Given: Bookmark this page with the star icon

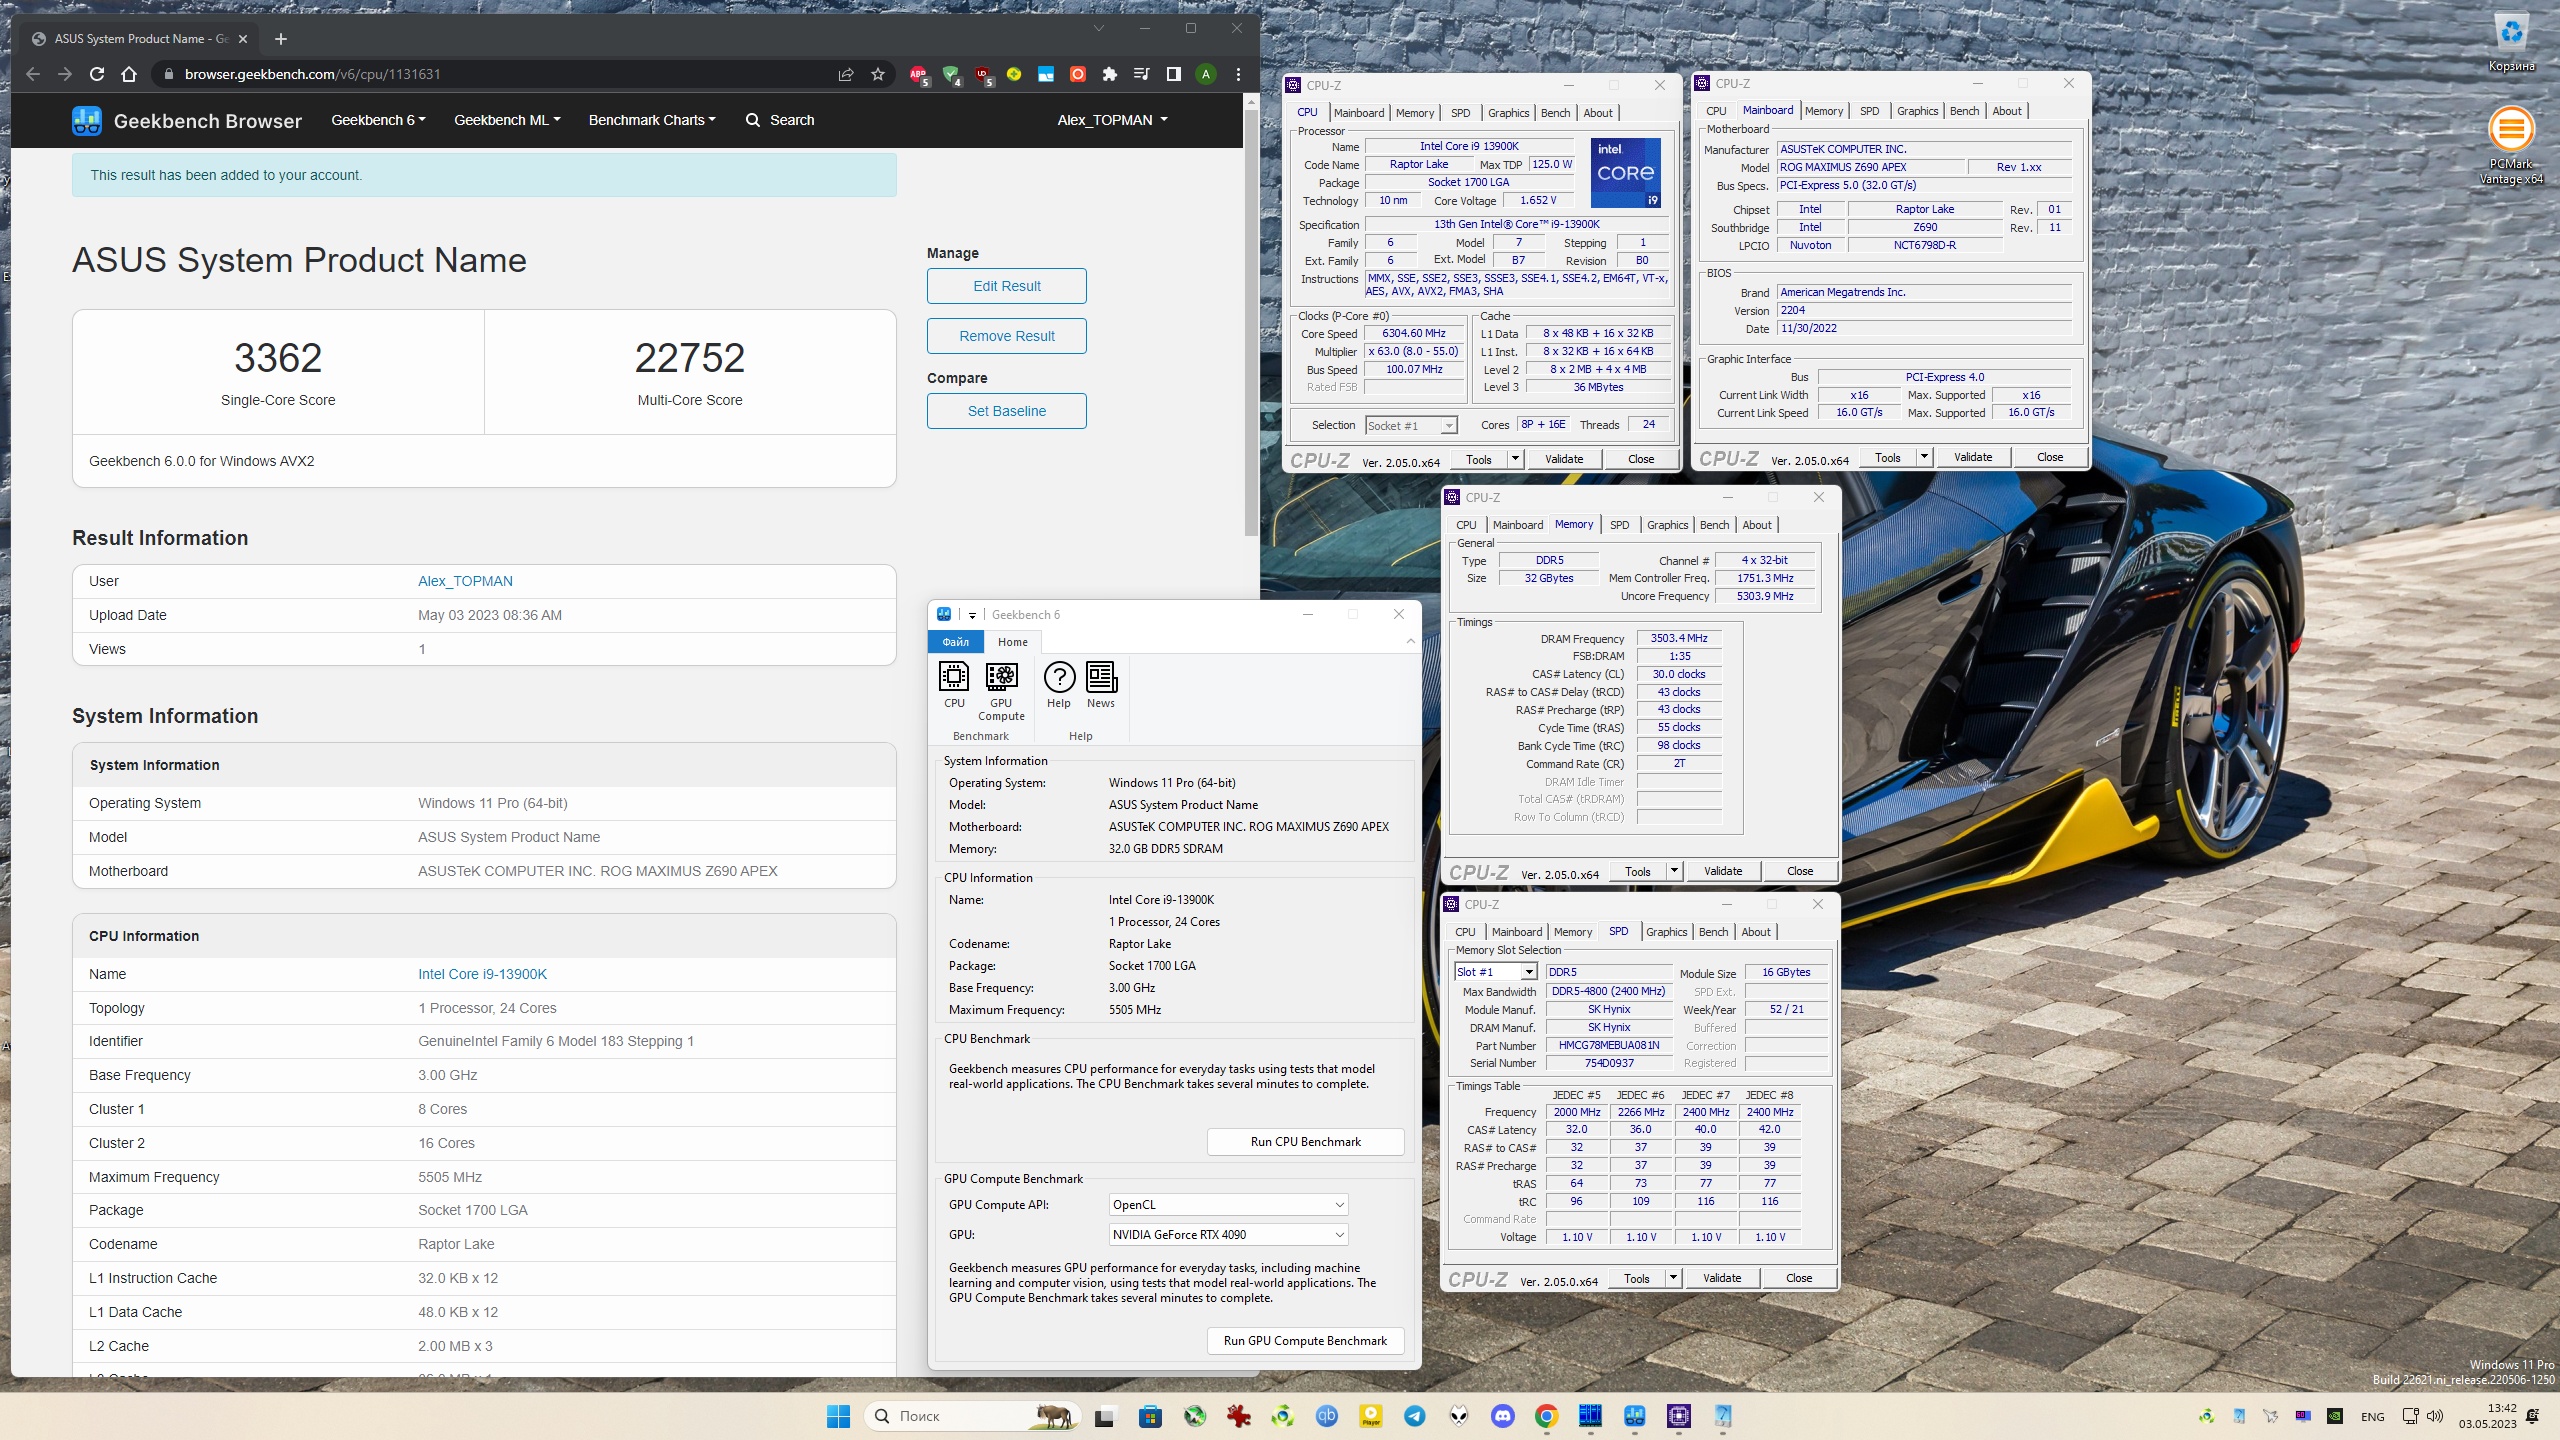Looking at the screenshot, I should (x=878, y=74).
